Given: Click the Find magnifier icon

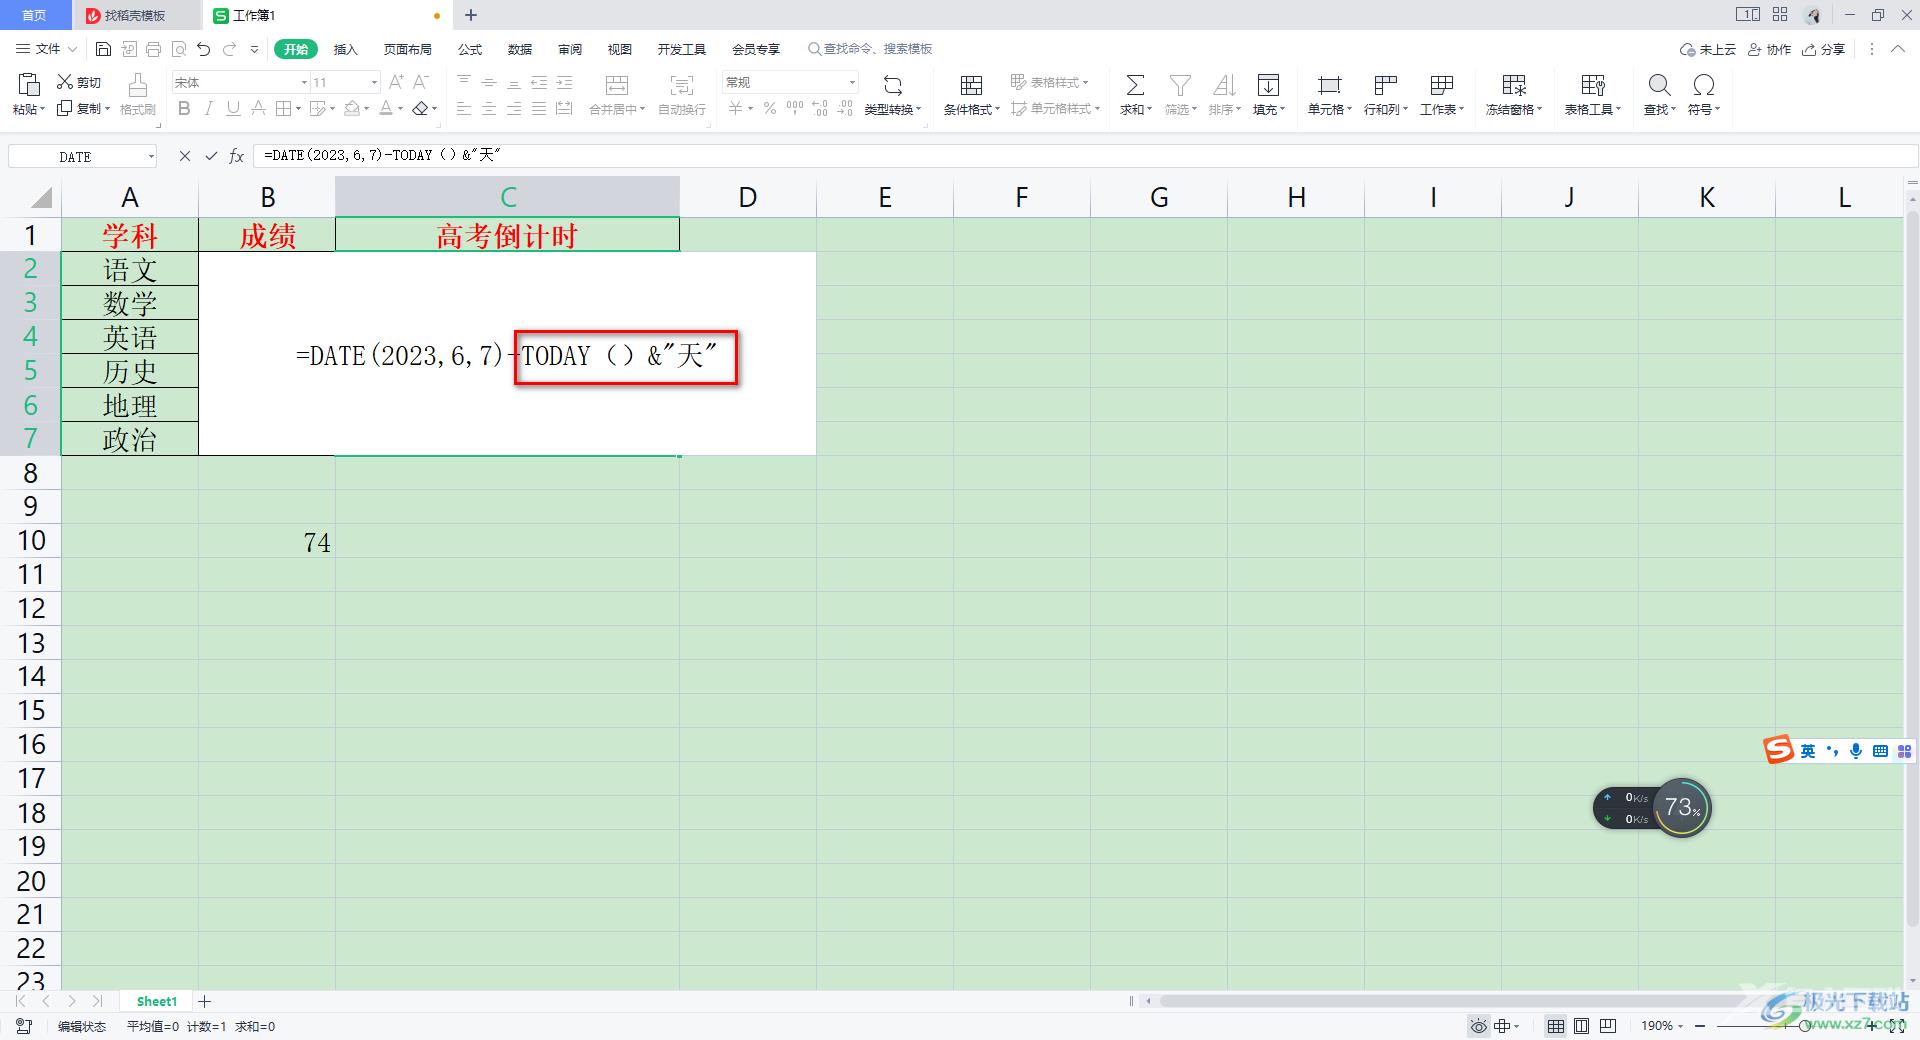Looking at the screenshot, I should (x=1659, y=84).
